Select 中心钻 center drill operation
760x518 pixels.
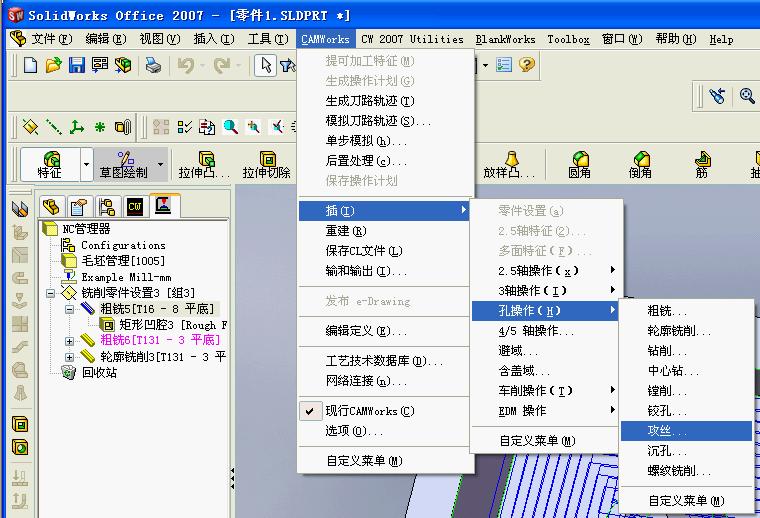(686, 371)
